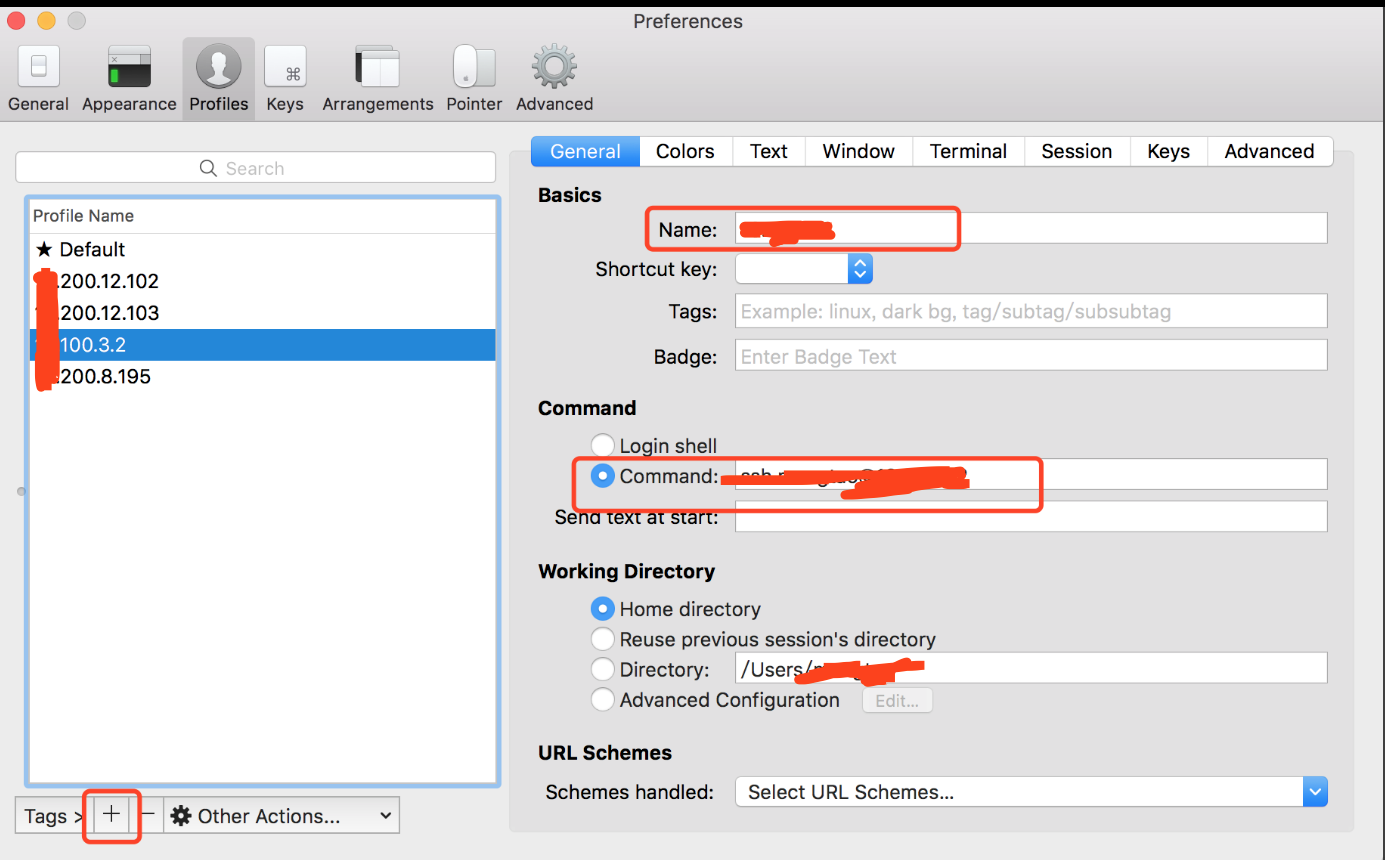Switch to the Colors tab
Image resolution: width=1385 pixels, height=860 pixels.
point(685,151)
